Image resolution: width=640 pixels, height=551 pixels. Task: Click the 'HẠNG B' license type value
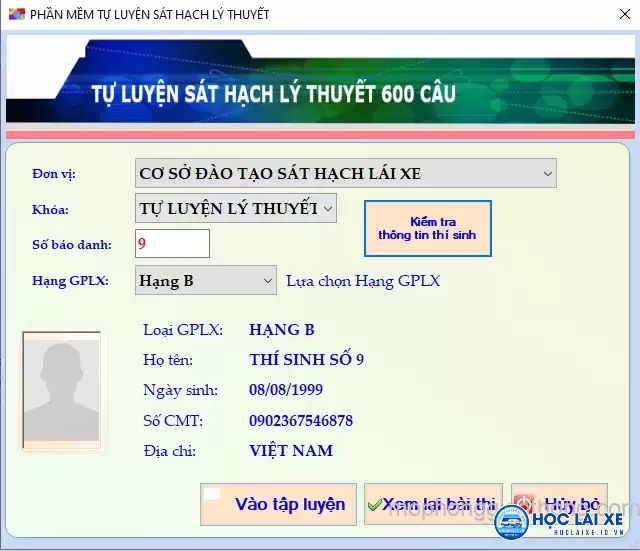pyautogui.click(x=282, y=329)
